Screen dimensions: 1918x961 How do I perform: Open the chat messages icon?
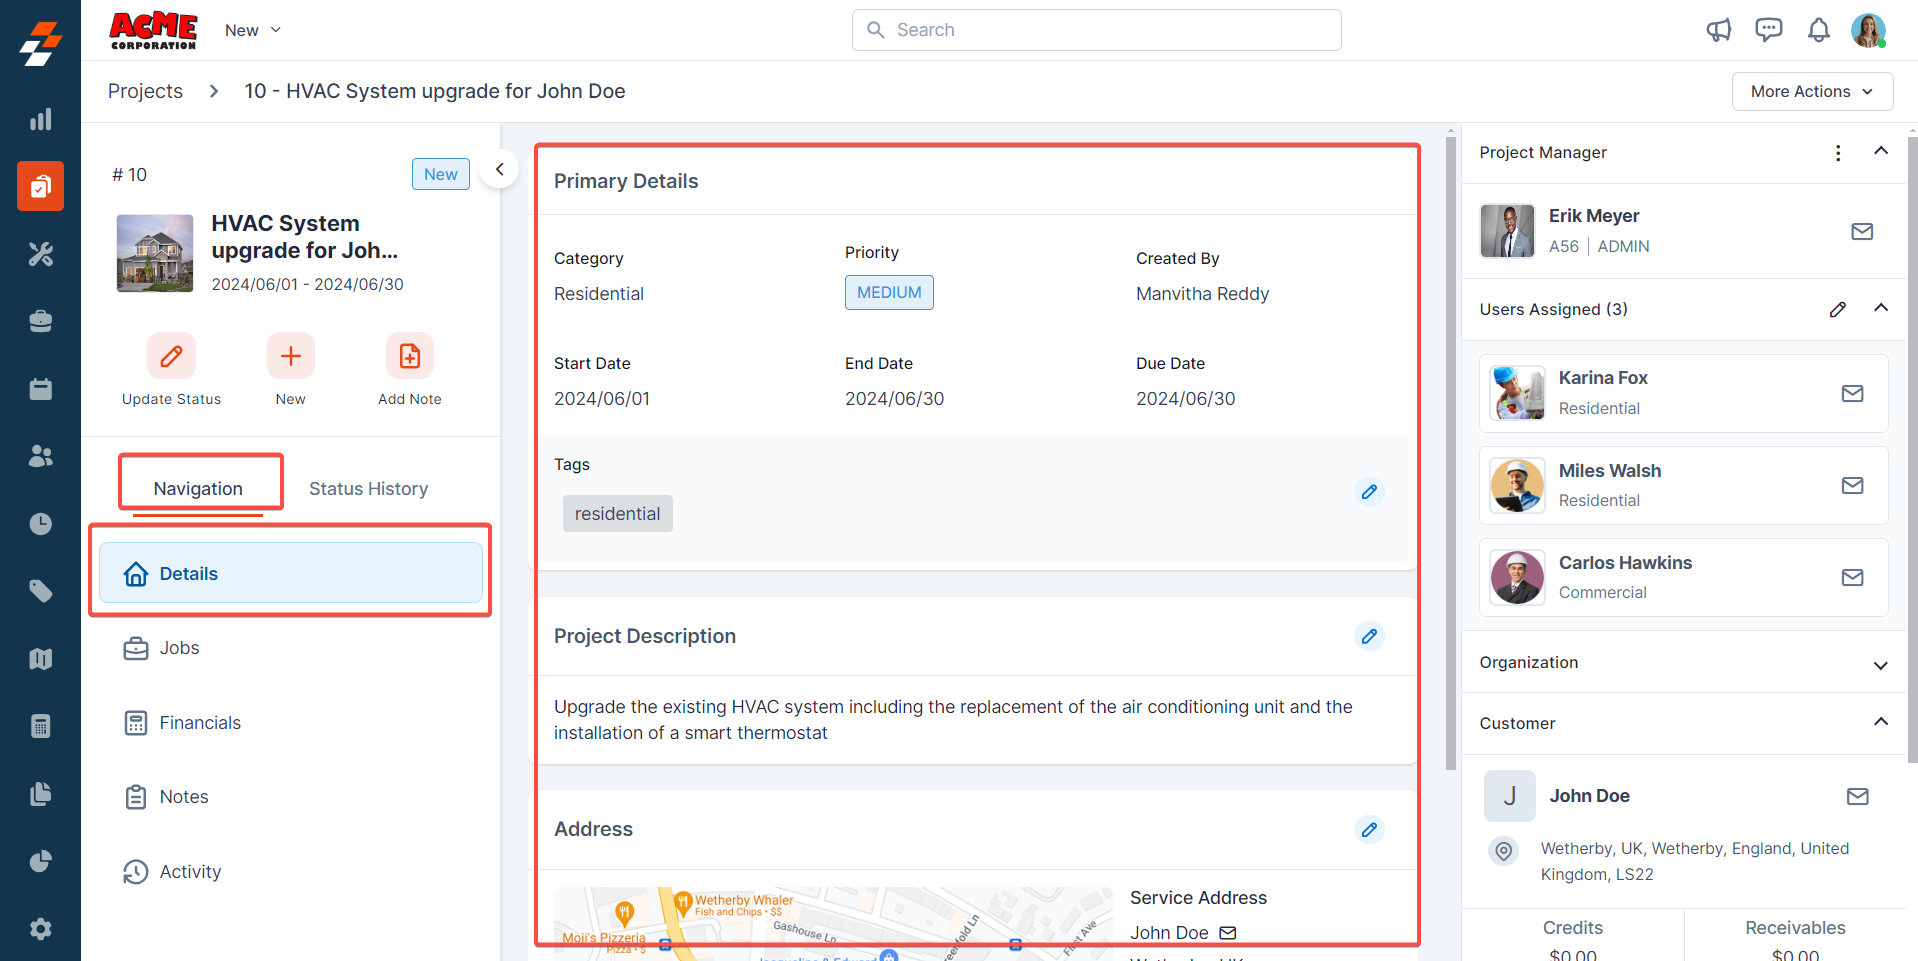tap(1768, 30)
